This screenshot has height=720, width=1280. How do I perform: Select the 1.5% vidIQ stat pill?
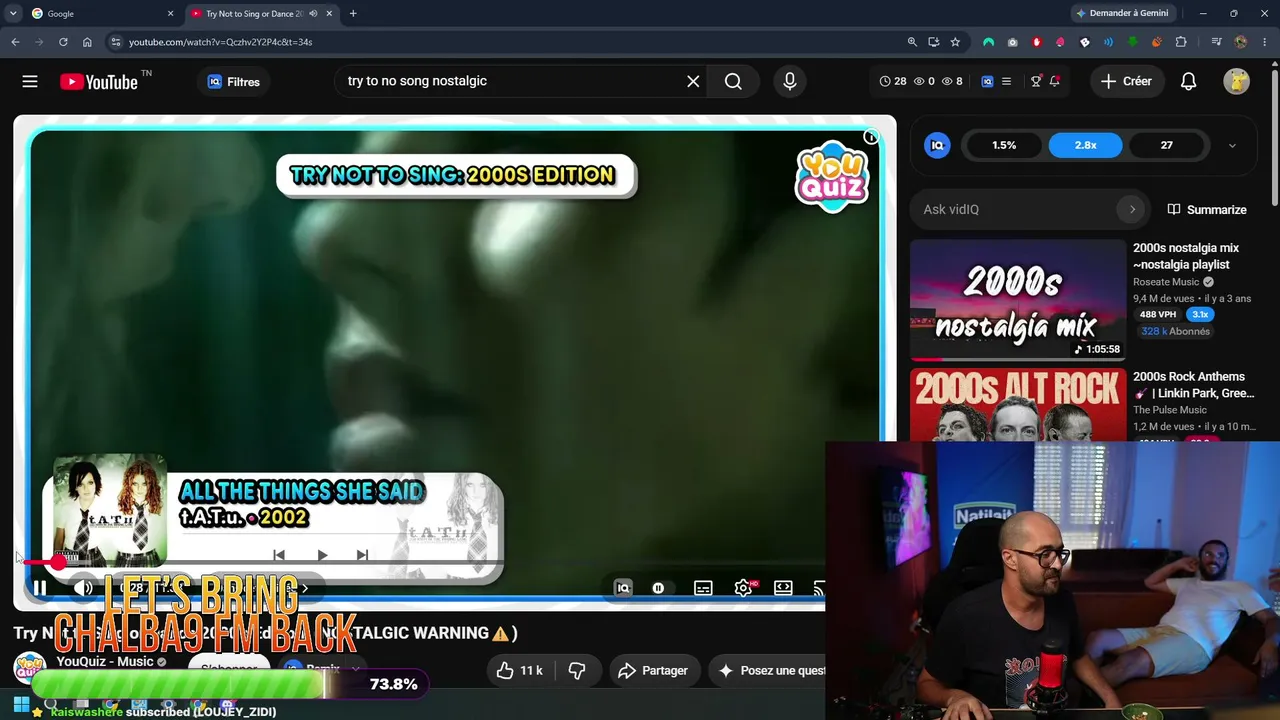[1004, 145]
